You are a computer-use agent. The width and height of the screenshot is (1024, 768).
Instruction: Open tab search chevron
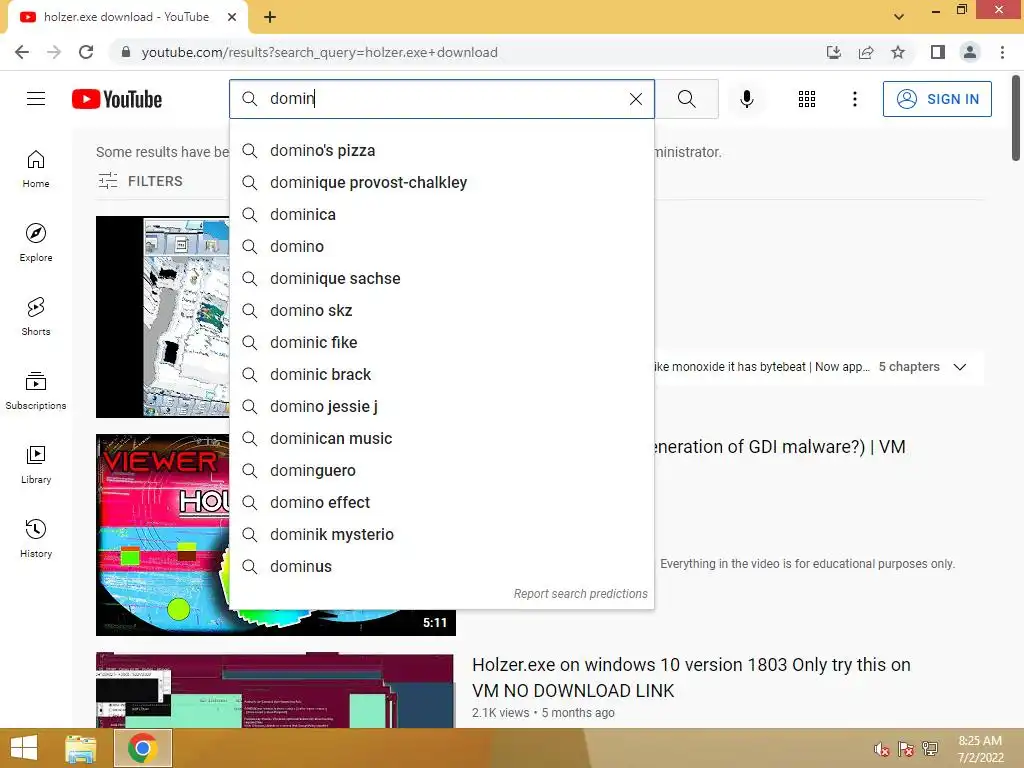899,17
